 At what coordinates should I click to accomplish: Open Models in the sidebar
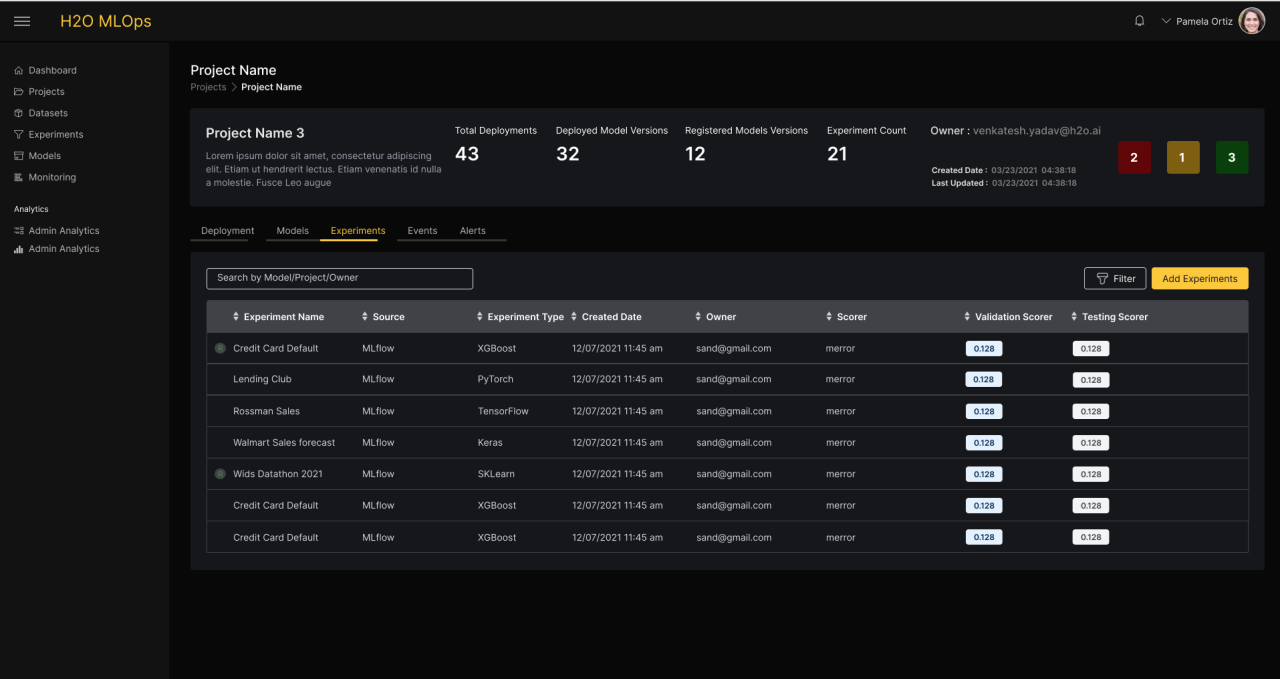click(44, 156)
